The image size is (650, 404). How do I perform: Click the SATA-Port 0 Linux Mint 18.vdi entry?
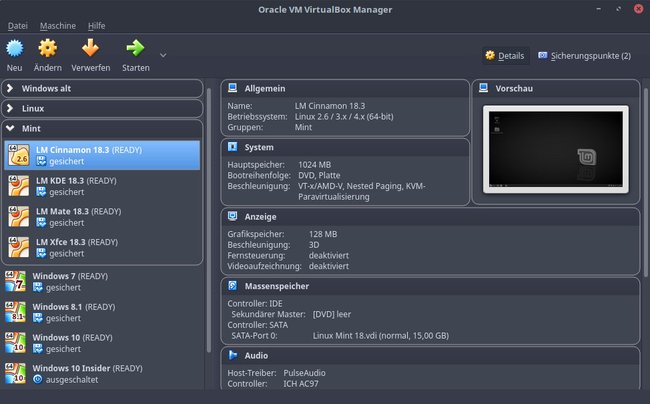381,336
